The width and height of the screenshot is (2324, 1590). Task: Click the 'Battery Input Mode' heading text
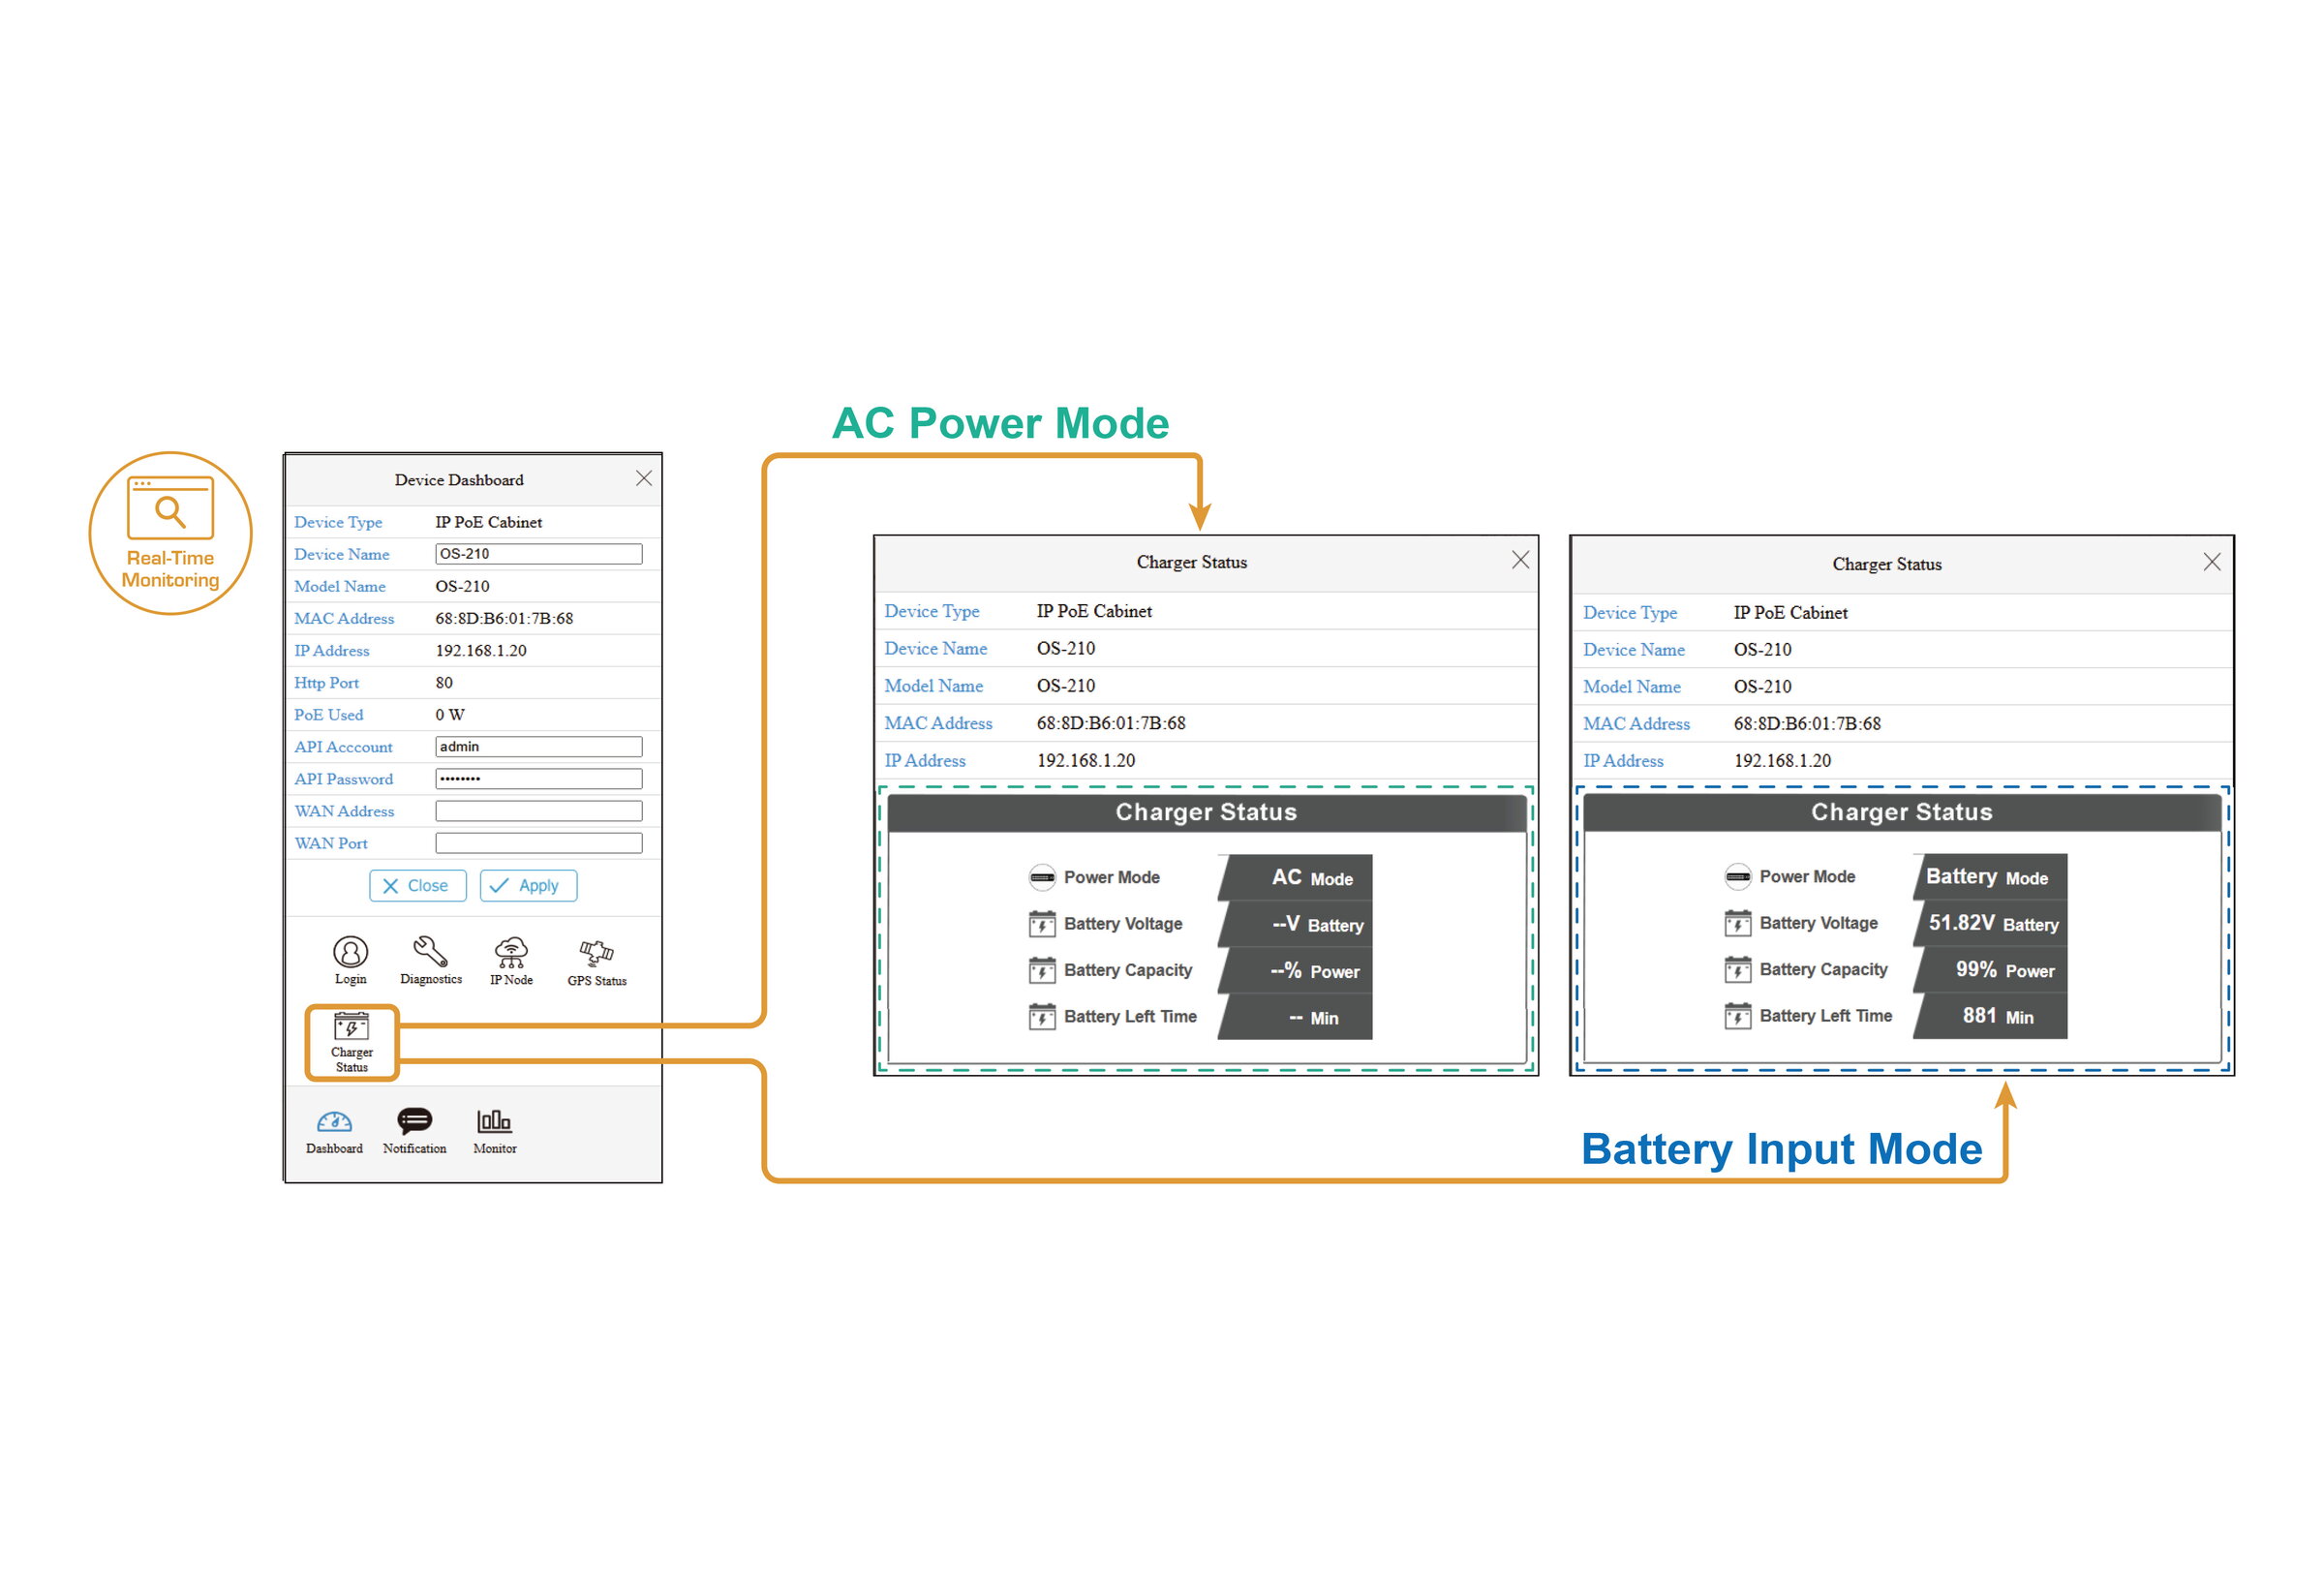pyautogui.click(x=1781, y=1149)
